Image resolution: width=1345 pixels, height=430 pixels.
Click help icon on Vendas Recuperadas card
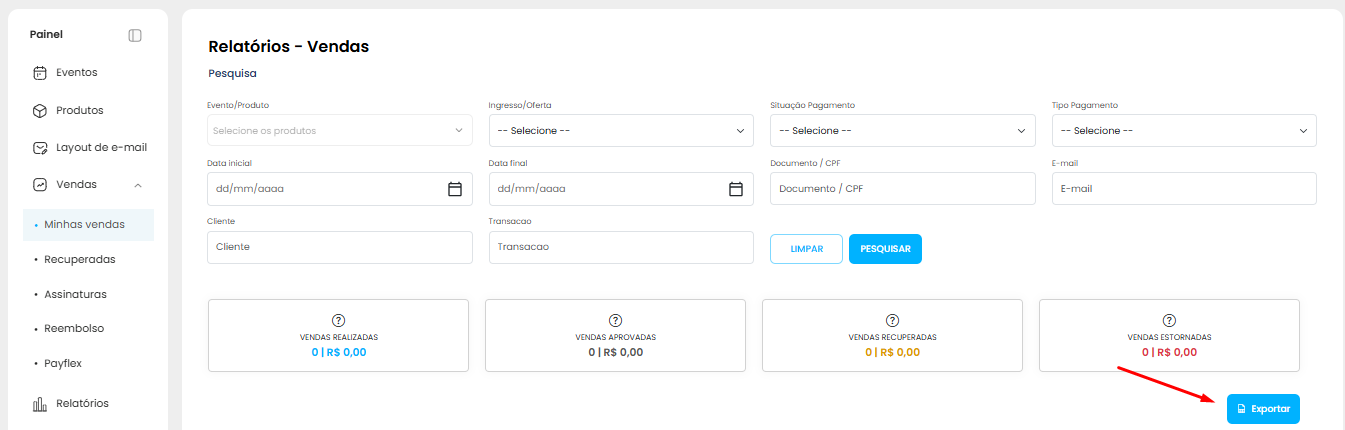[x=892, y=320]
